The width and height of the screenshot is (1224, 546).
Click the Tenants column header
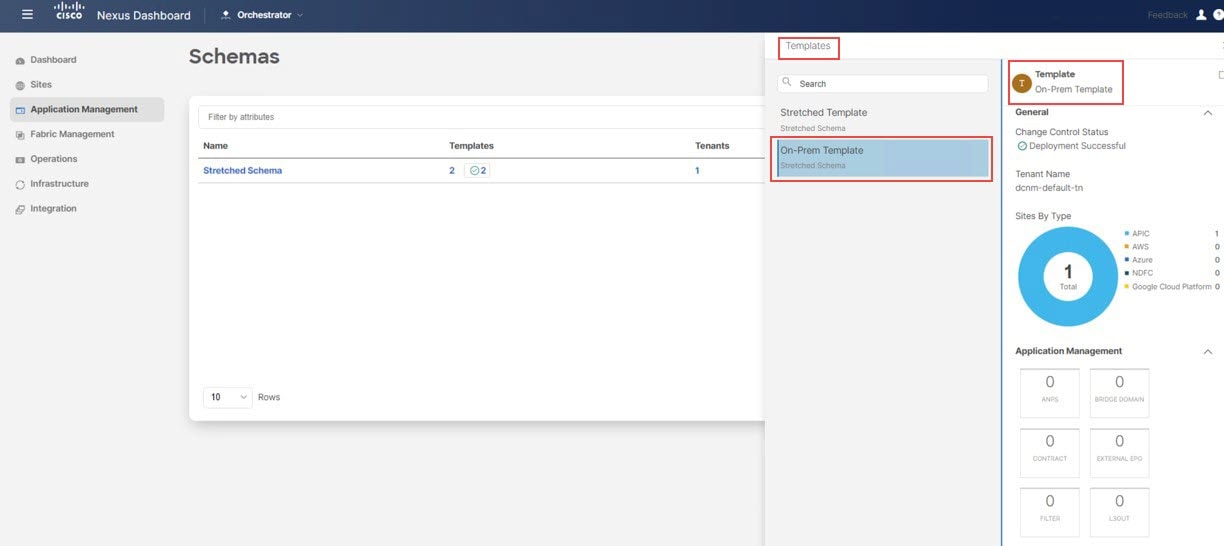712,146
